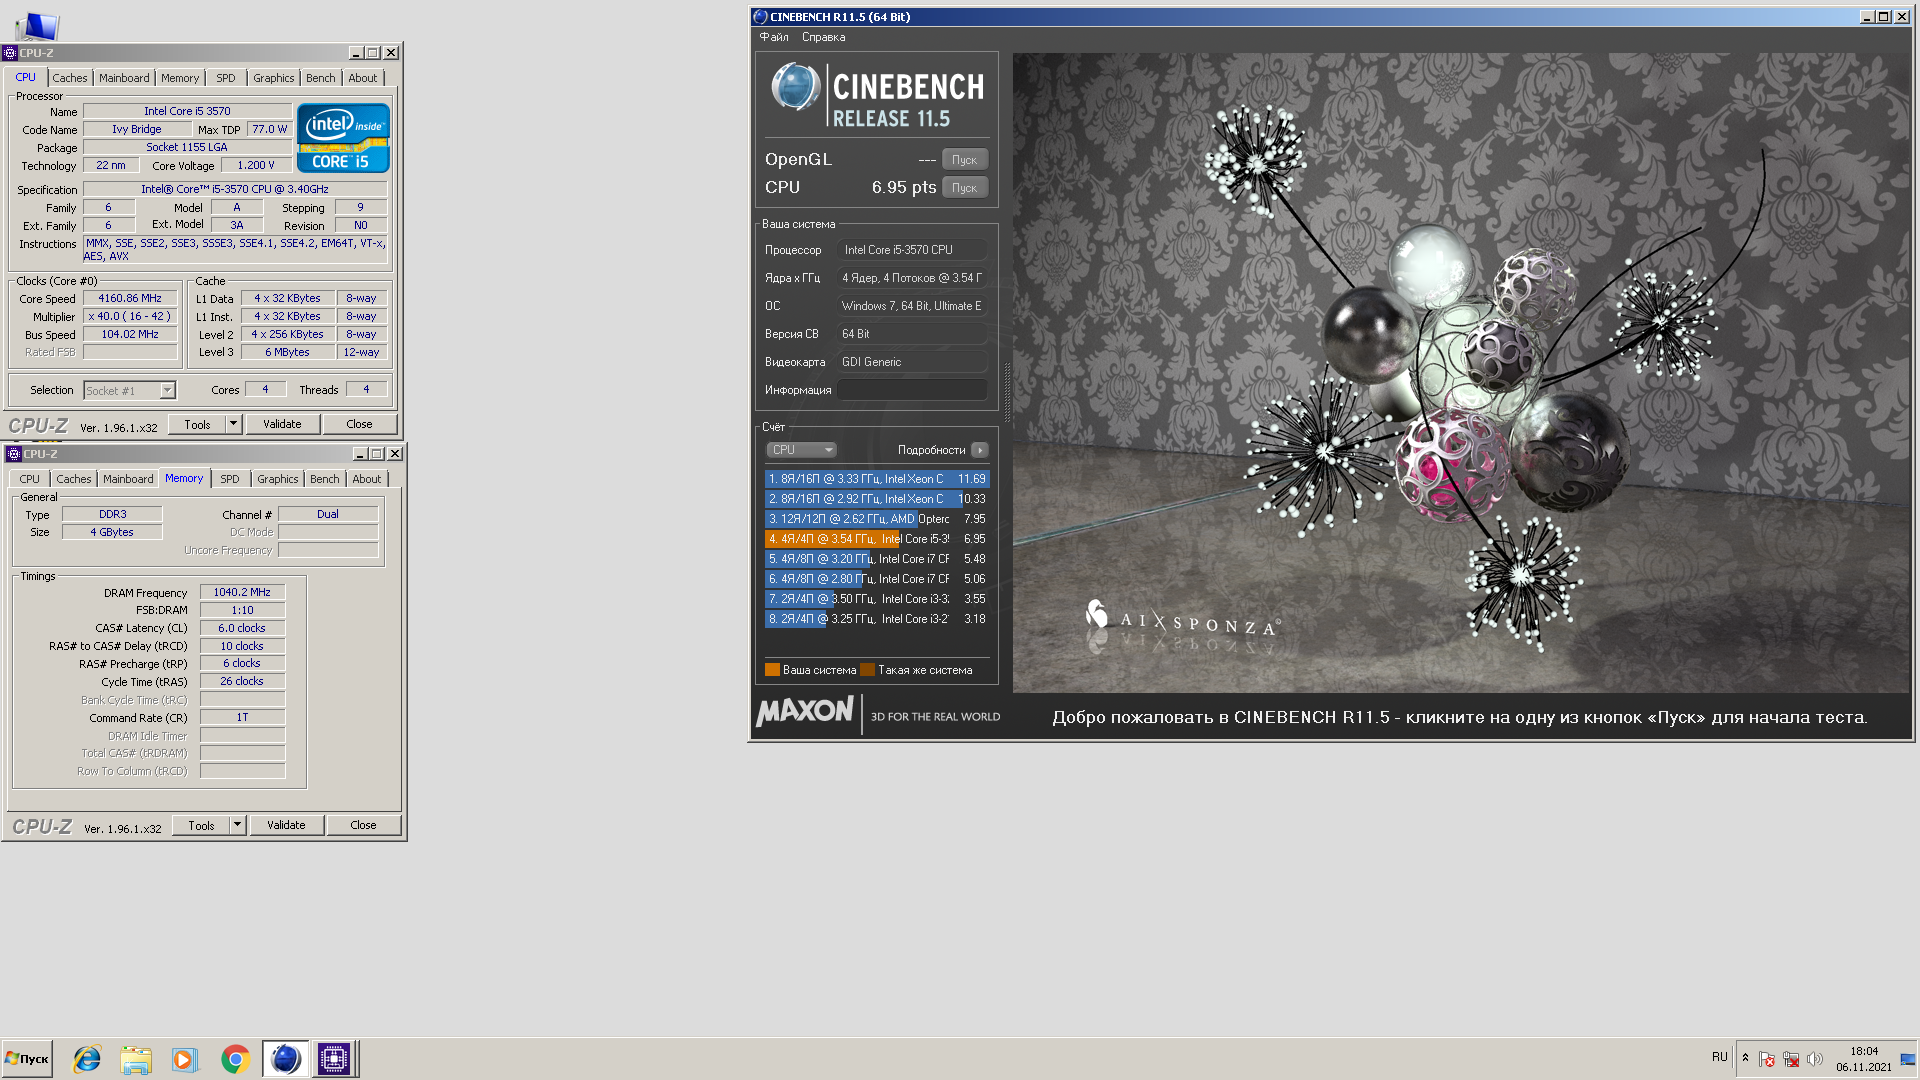Click Close button in lower CPU-Z
Screen dimensions: 1920x1080
pyautogui.click(x=363, y=825)
